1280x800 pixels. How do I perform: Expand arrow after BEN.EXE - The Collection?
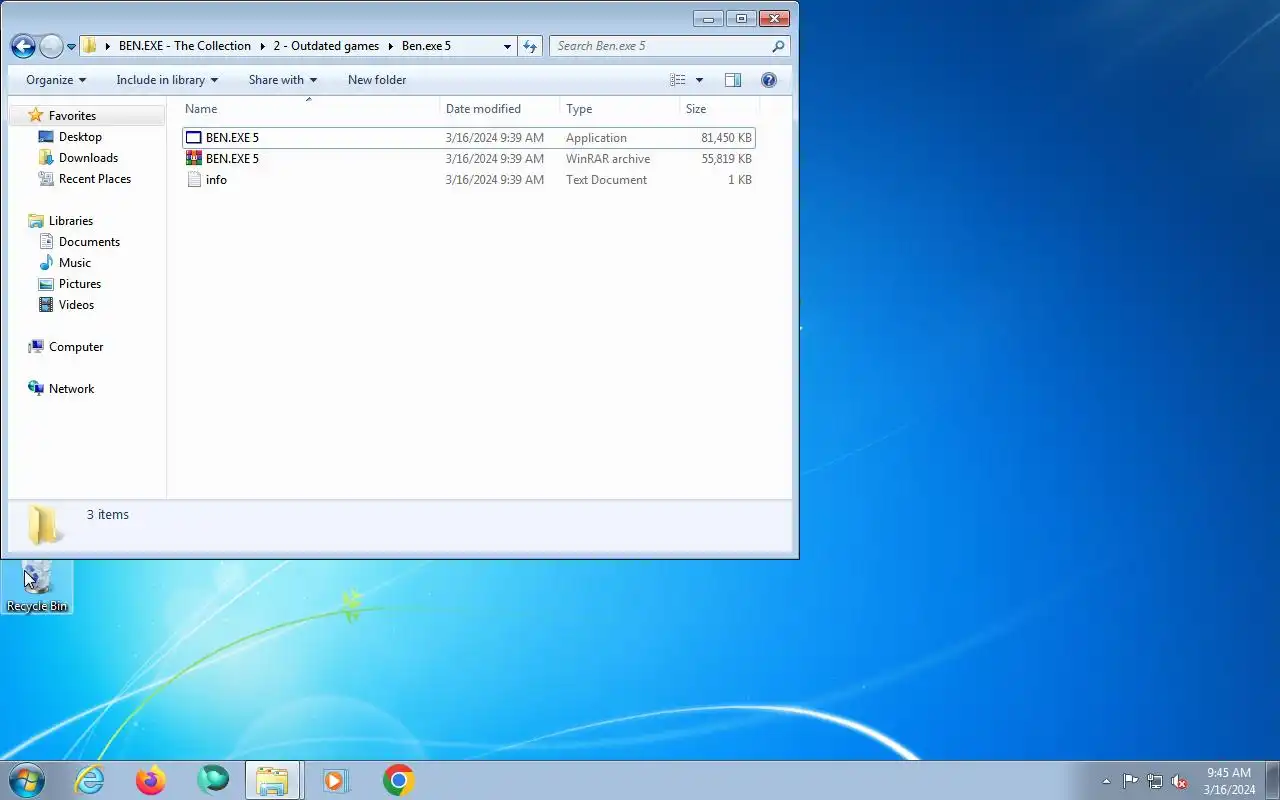click(x=263, y=46)
